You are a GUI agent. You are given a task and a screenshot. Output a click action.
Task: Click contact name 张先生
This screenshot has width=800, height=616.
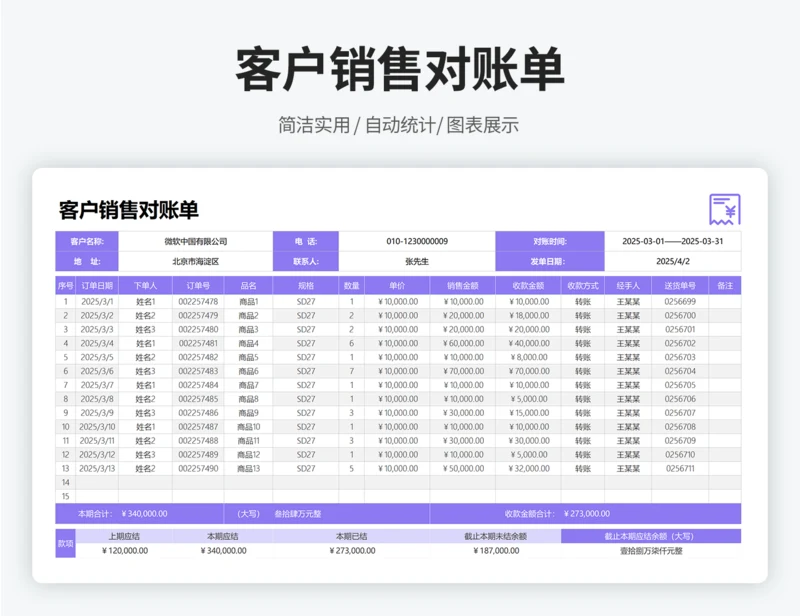click(x=417, y=261)
